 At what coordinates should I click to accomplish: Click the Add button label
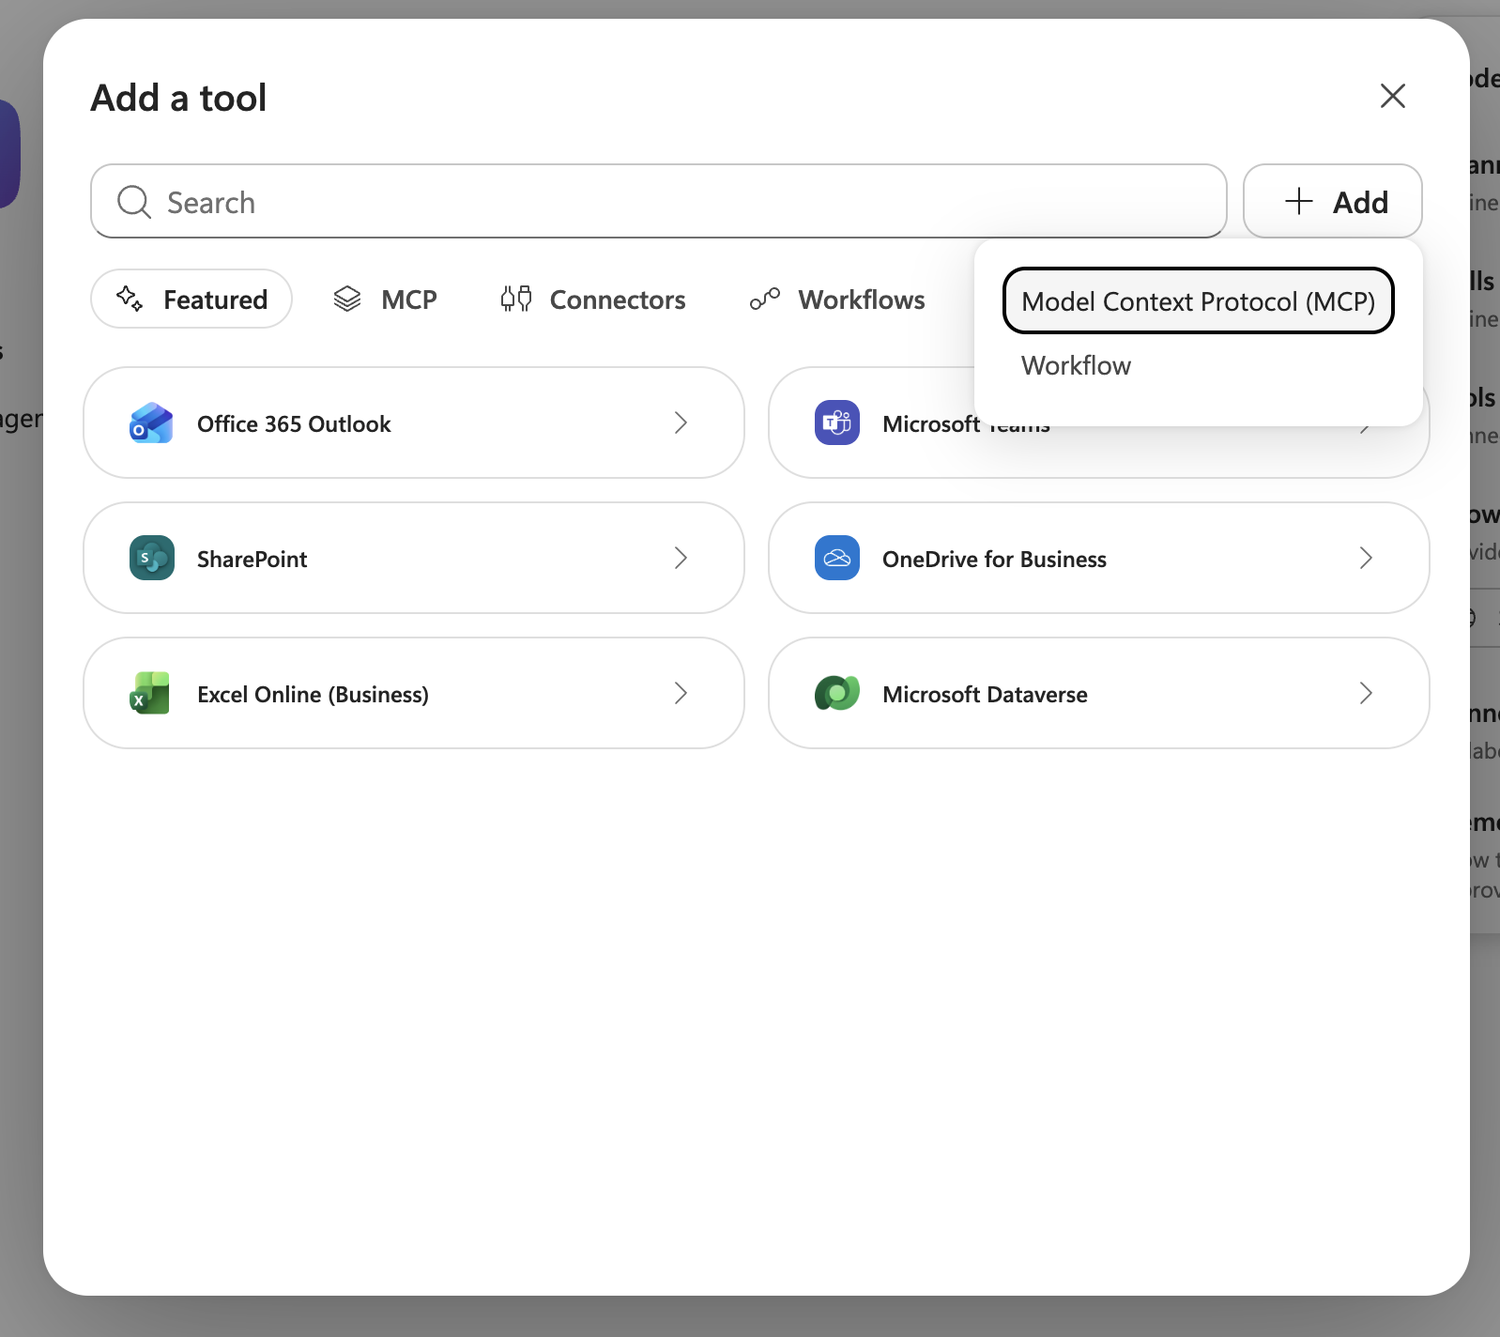point(1360,202)
